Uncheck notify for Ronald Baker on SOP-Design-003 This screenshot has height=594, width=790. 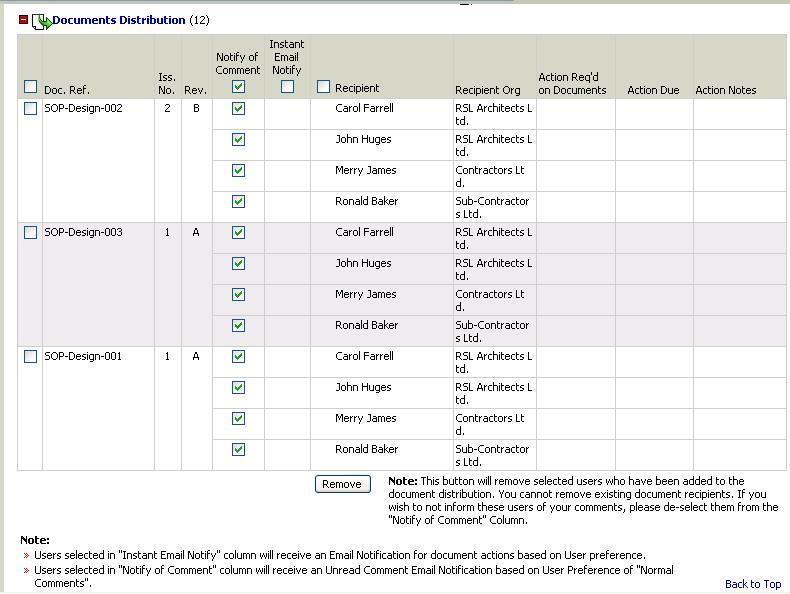[x=239, y=325]
